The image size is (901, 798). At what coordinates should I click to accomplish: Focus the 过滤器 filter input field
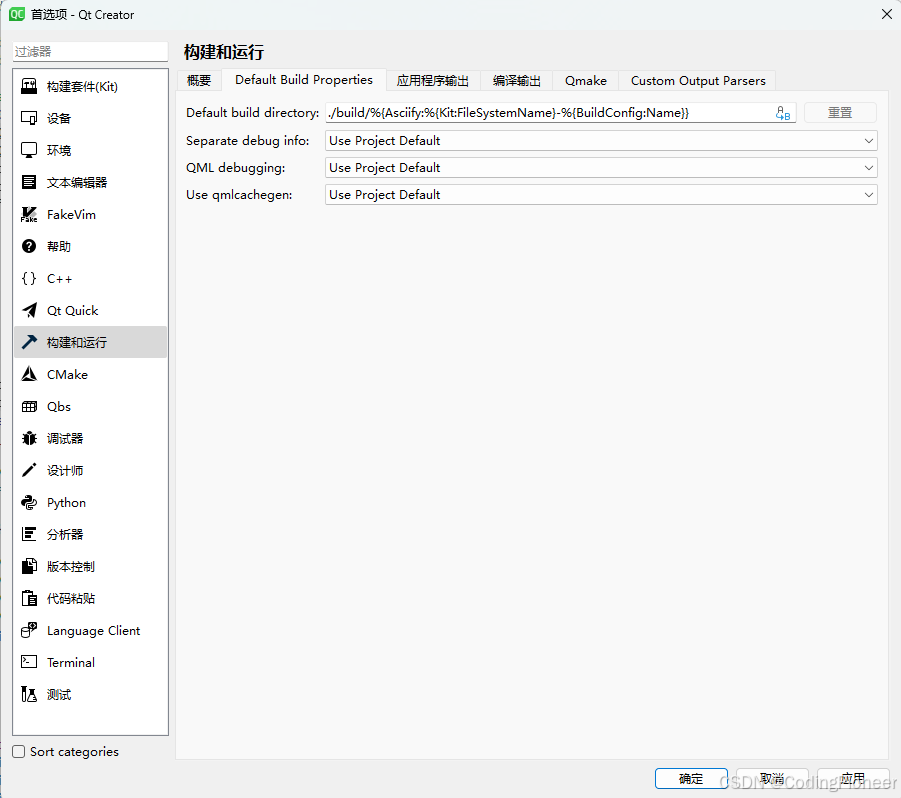point(90,52)
